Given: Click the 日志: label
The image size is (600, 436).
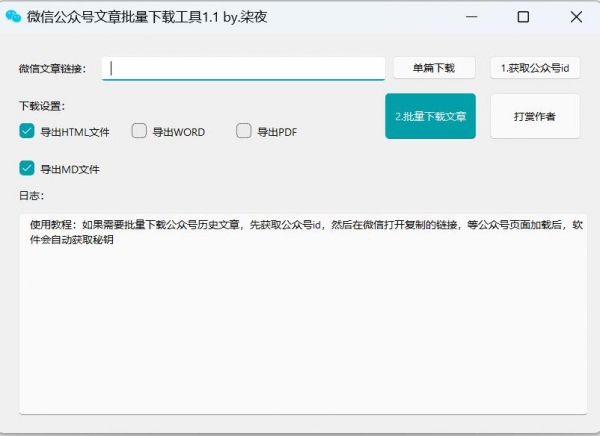Looking at the screenshot, I should coord(31,196).
